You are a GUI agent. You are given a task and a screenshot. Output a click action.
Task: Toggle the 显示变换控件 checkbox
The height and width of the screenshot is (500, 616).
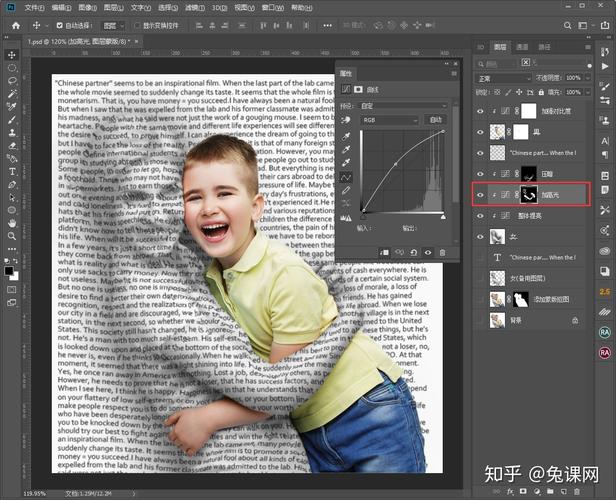point(137,24)
